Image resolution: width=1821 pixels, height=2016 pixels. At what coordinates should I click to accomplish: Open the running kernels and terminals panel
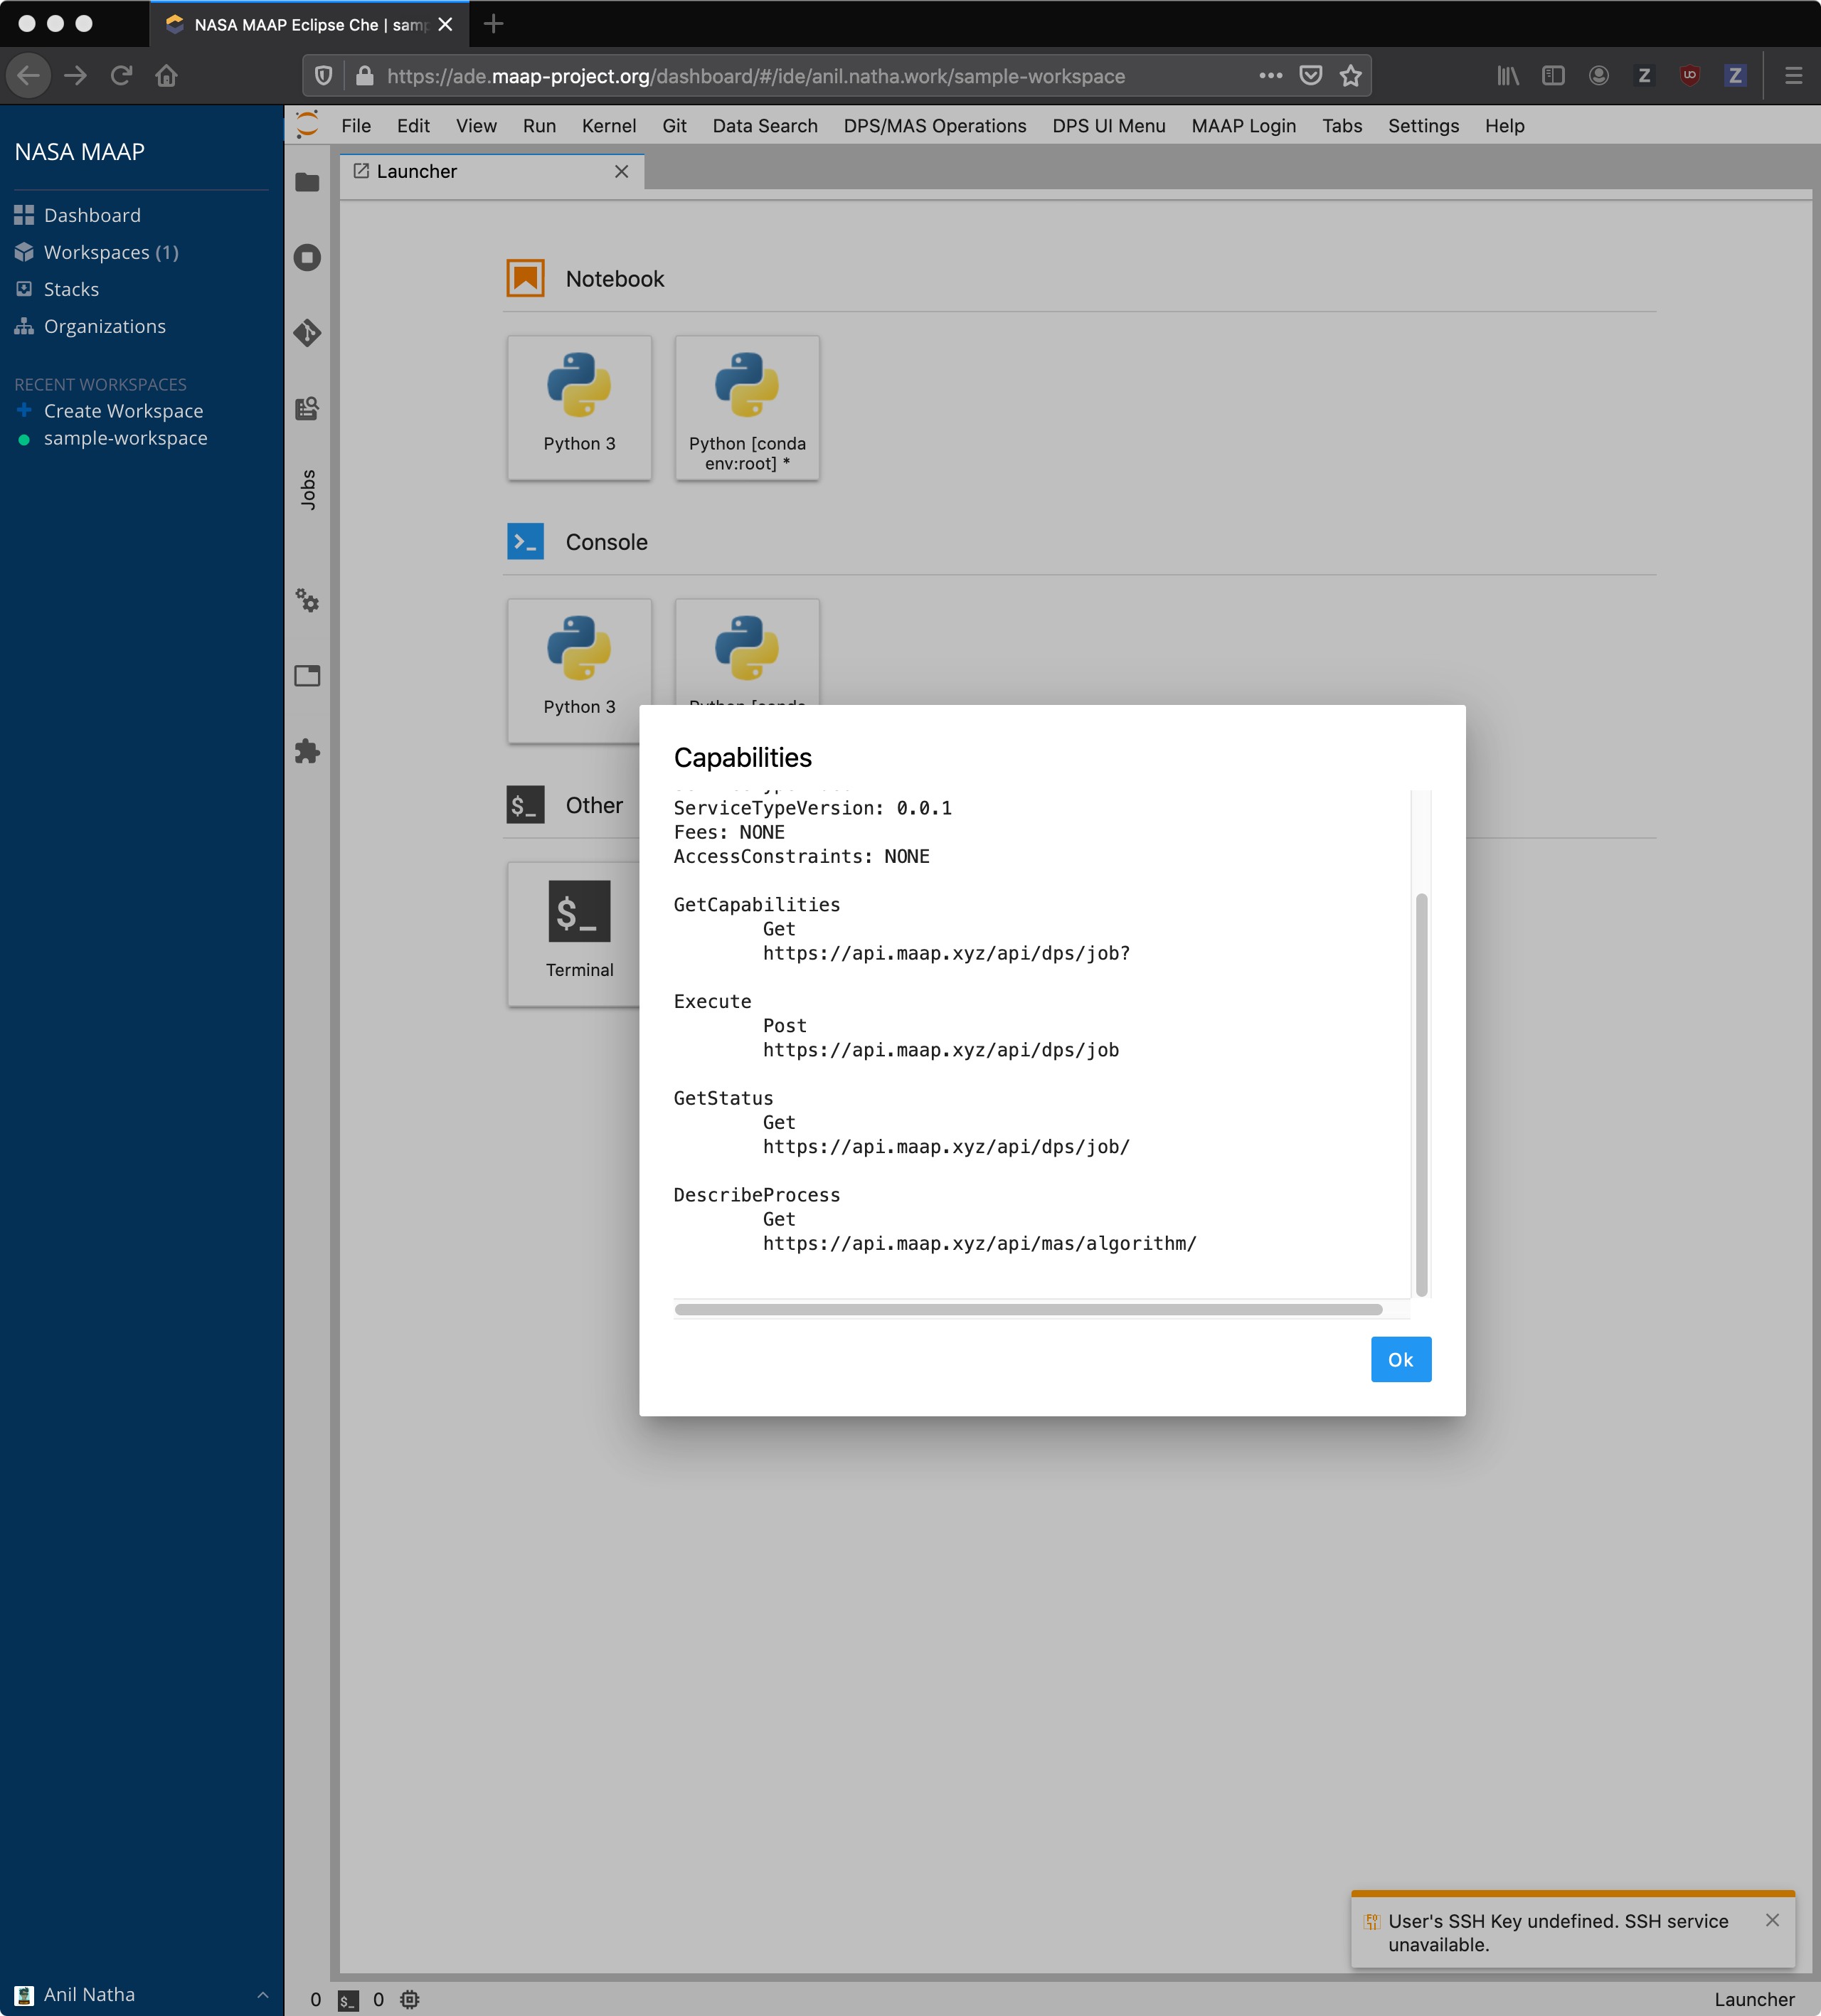pos(307,257)
